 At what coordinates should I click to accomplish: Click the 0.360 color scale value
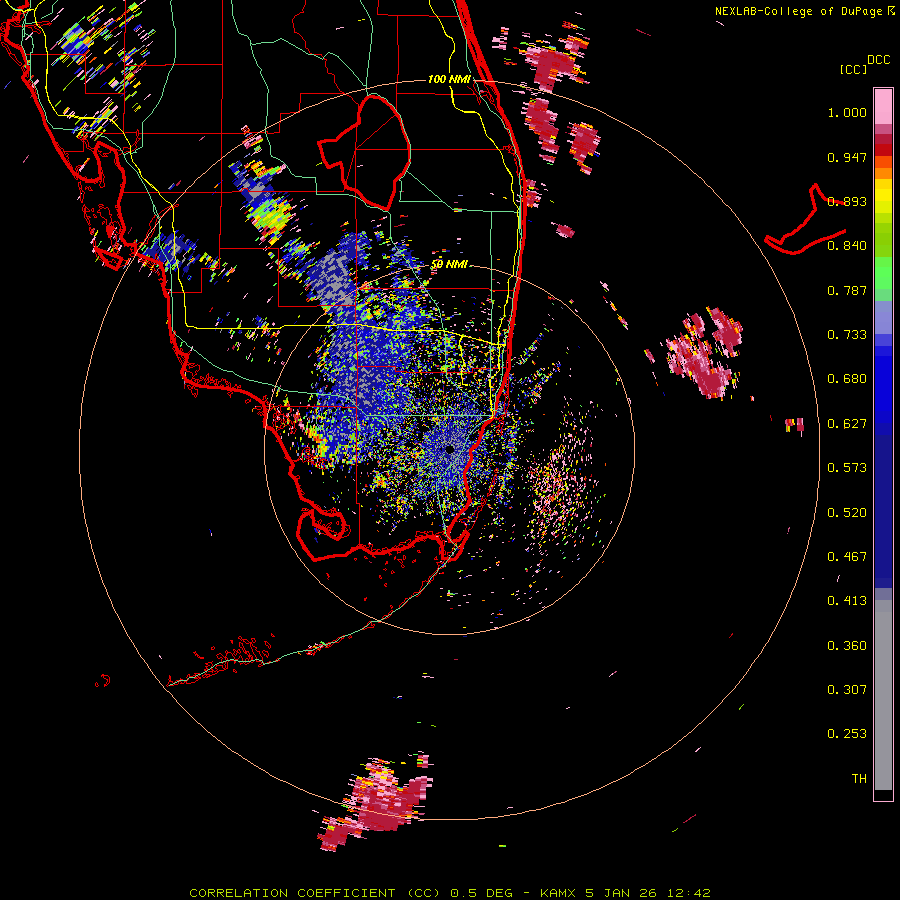tap(847, 646)
